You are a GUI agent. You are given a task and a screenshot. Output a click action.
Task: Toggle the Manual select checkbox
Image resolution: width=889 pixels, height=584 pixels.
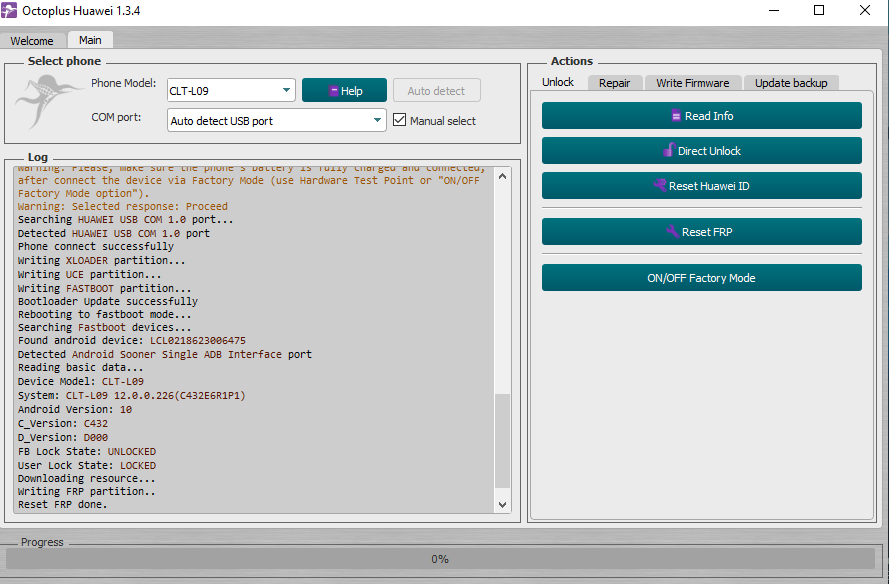point(399,120)
